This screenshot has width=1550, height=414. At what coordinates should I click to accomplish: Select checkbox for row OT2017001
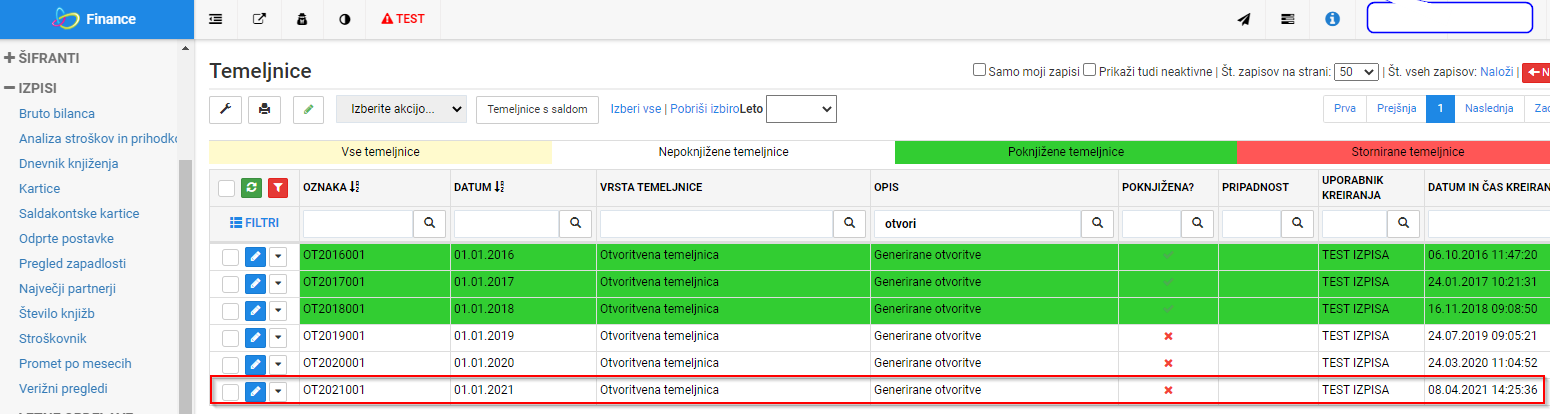point(230,284)
